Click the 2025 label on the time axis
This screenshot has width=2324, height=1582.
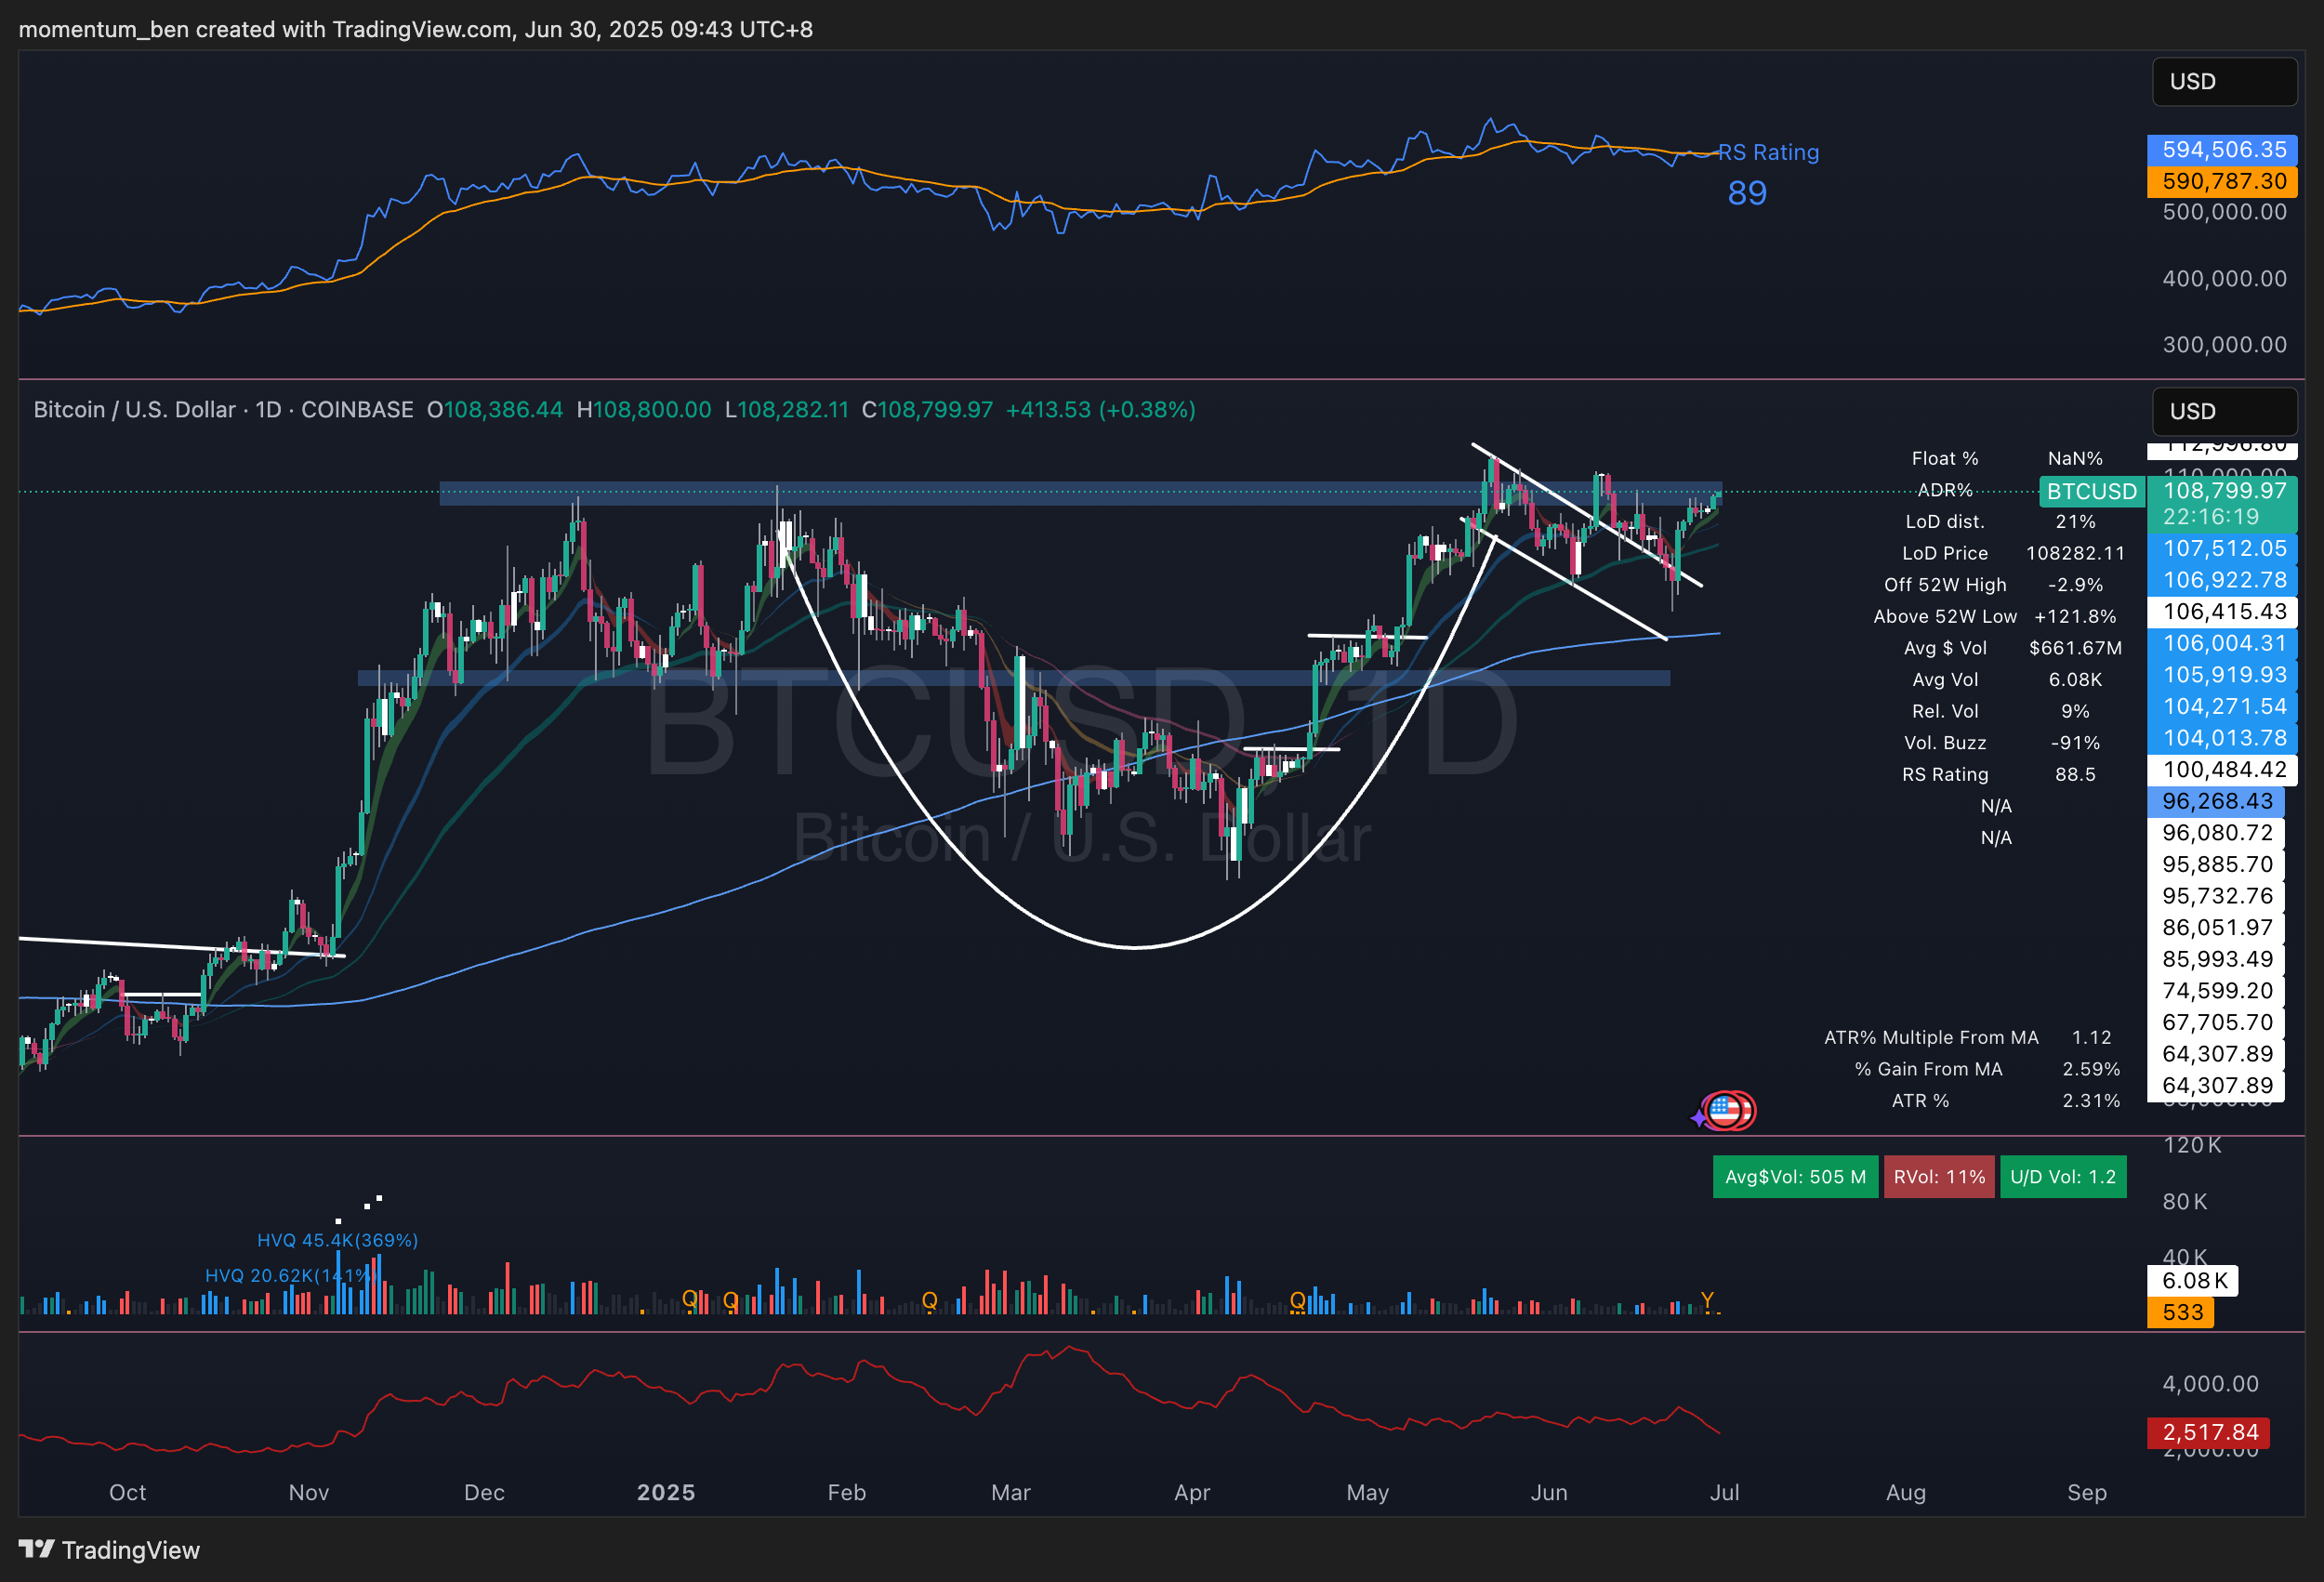[x=666, y=1492]
